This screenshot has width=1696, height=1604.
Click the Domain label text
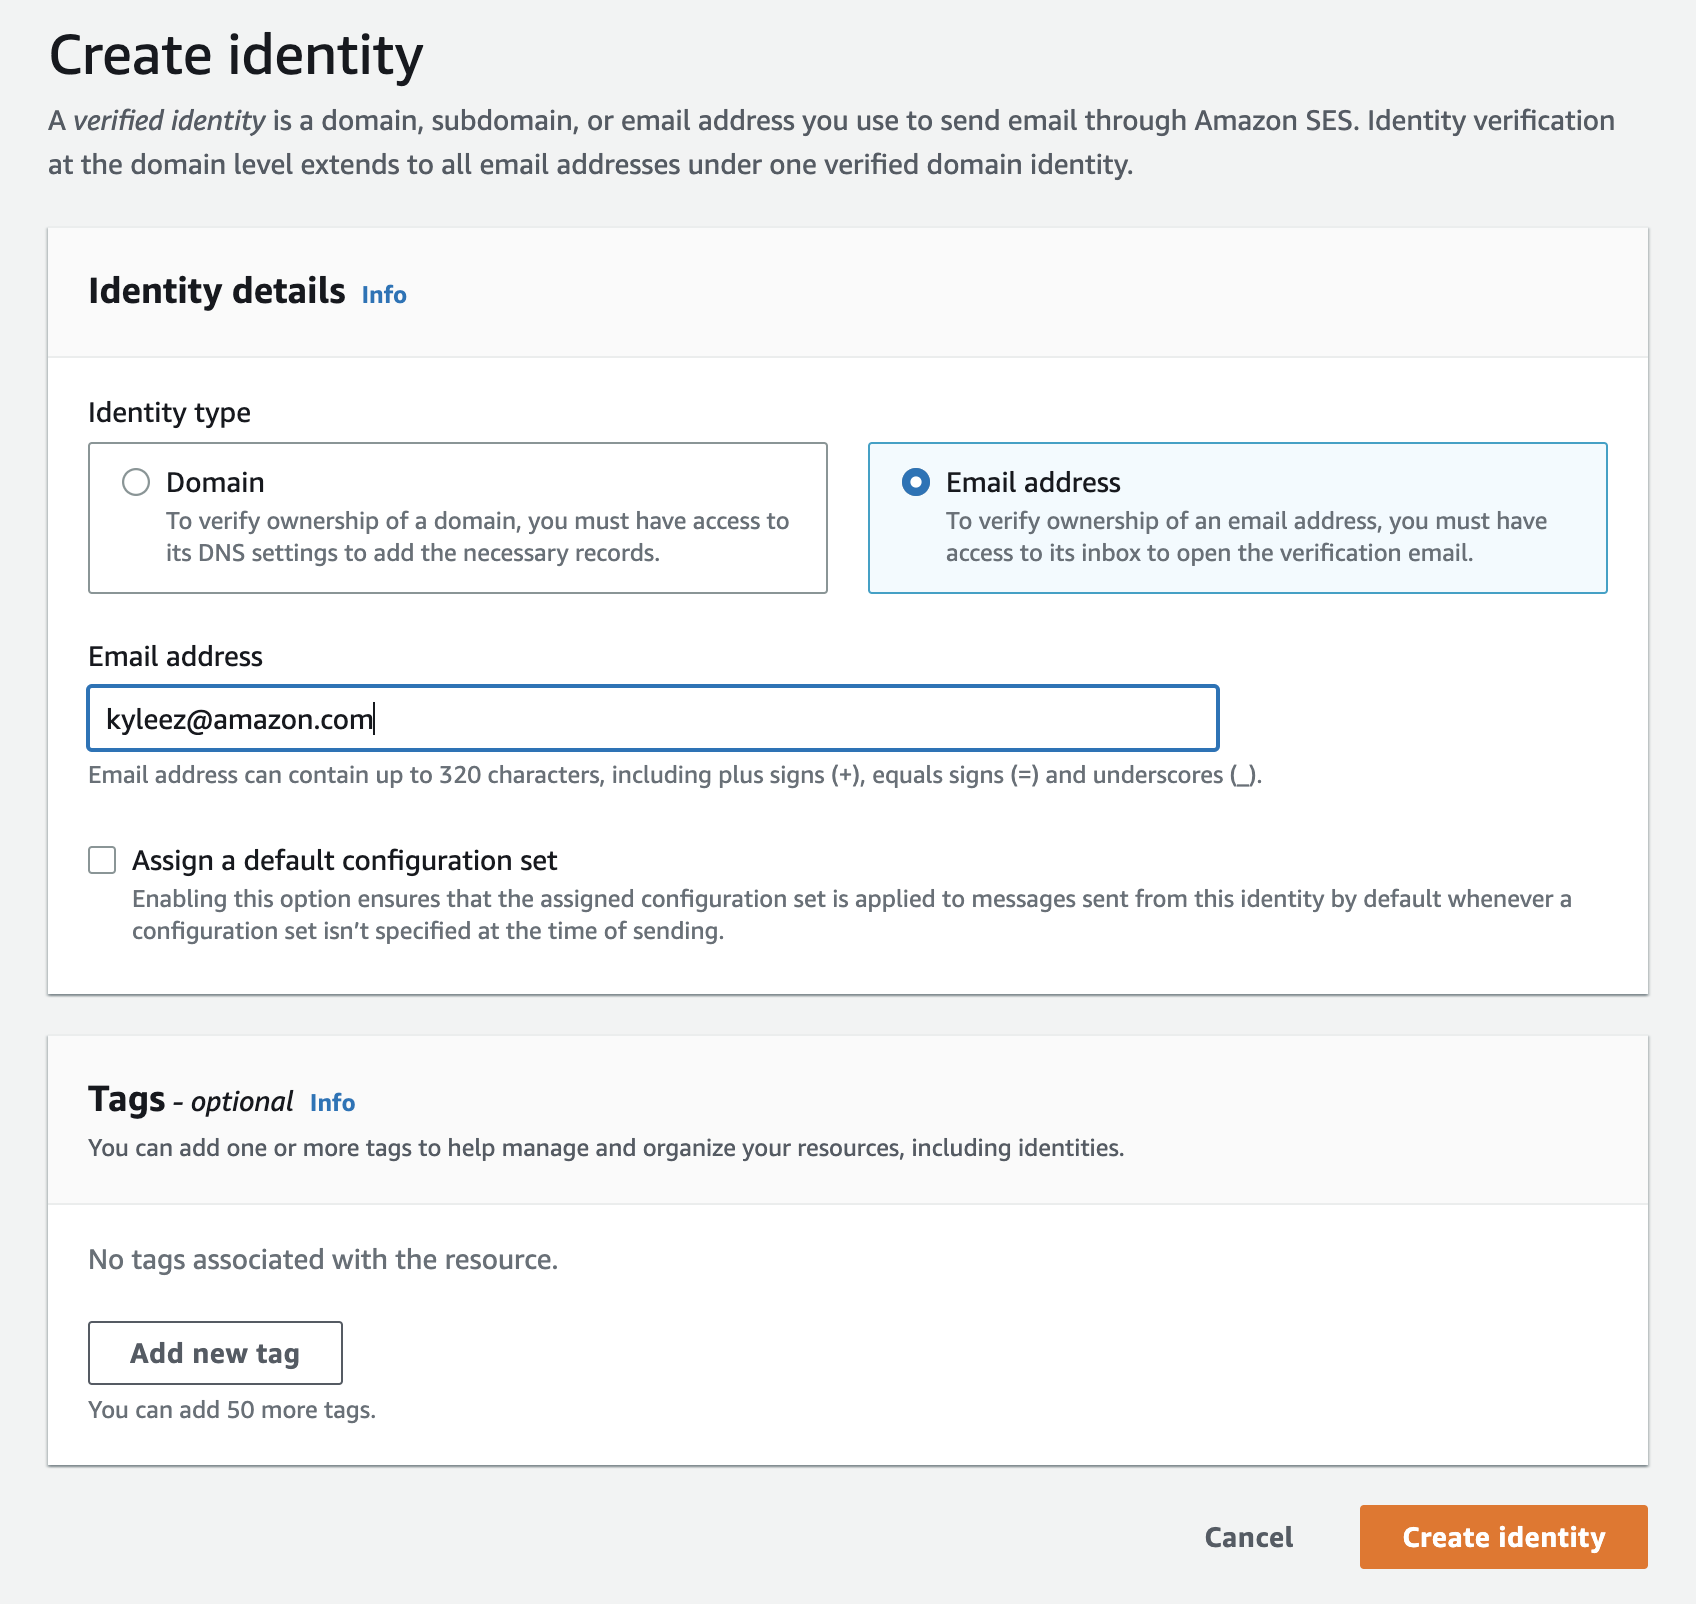click(215, 483)
